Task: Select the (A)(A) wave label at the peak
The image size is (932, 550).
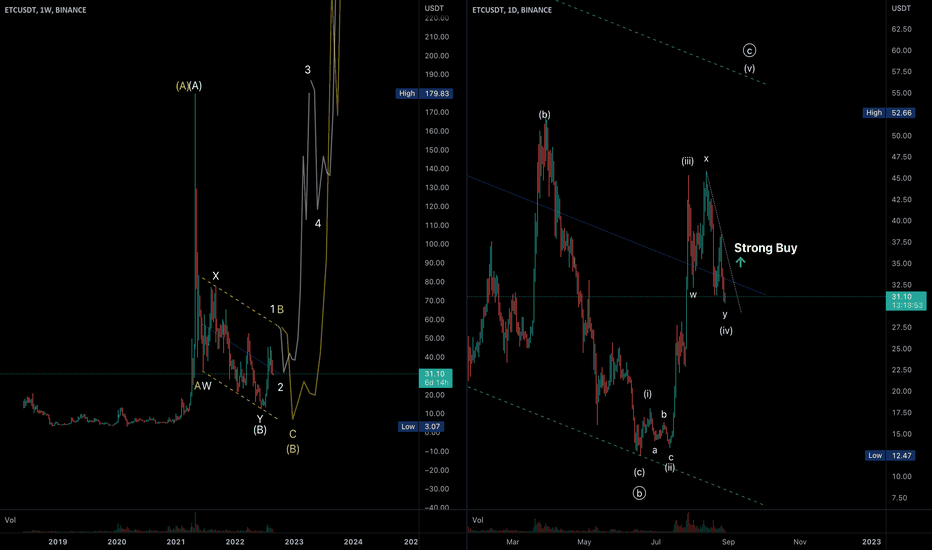Action: [189, 86]
